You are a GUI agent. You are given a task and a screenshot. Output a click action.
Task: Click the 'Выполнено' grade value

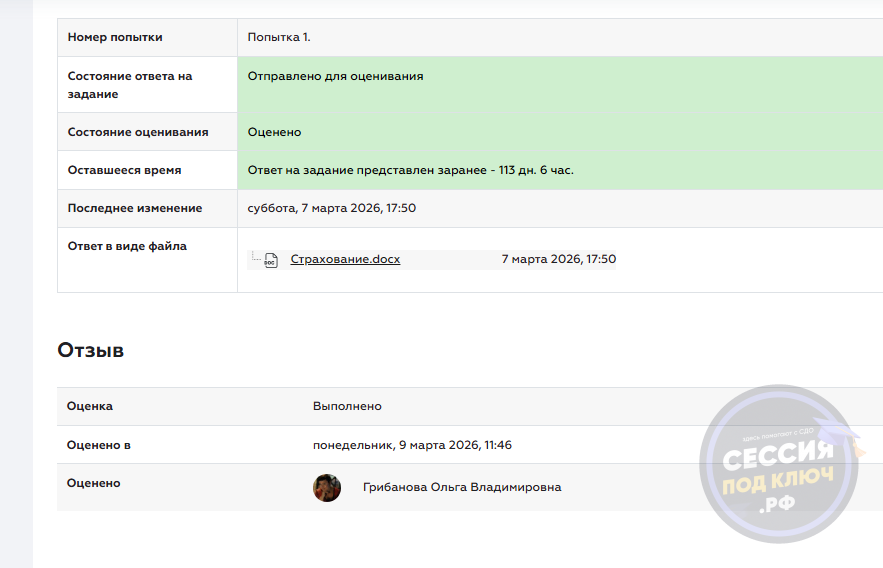point(347,406)
